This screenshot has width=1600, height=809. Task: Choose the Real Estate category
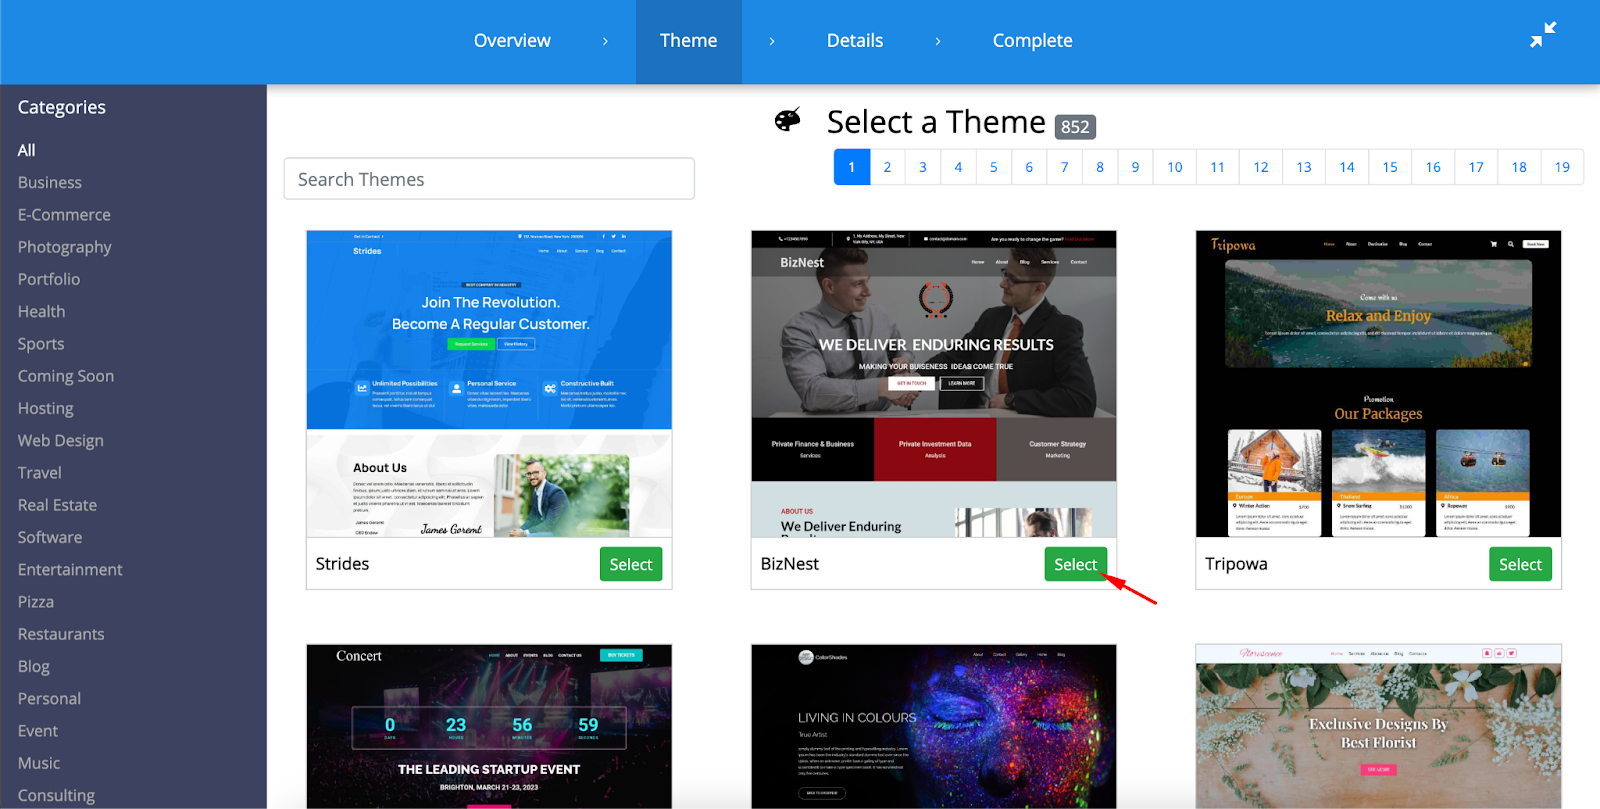tap(57, 505)
